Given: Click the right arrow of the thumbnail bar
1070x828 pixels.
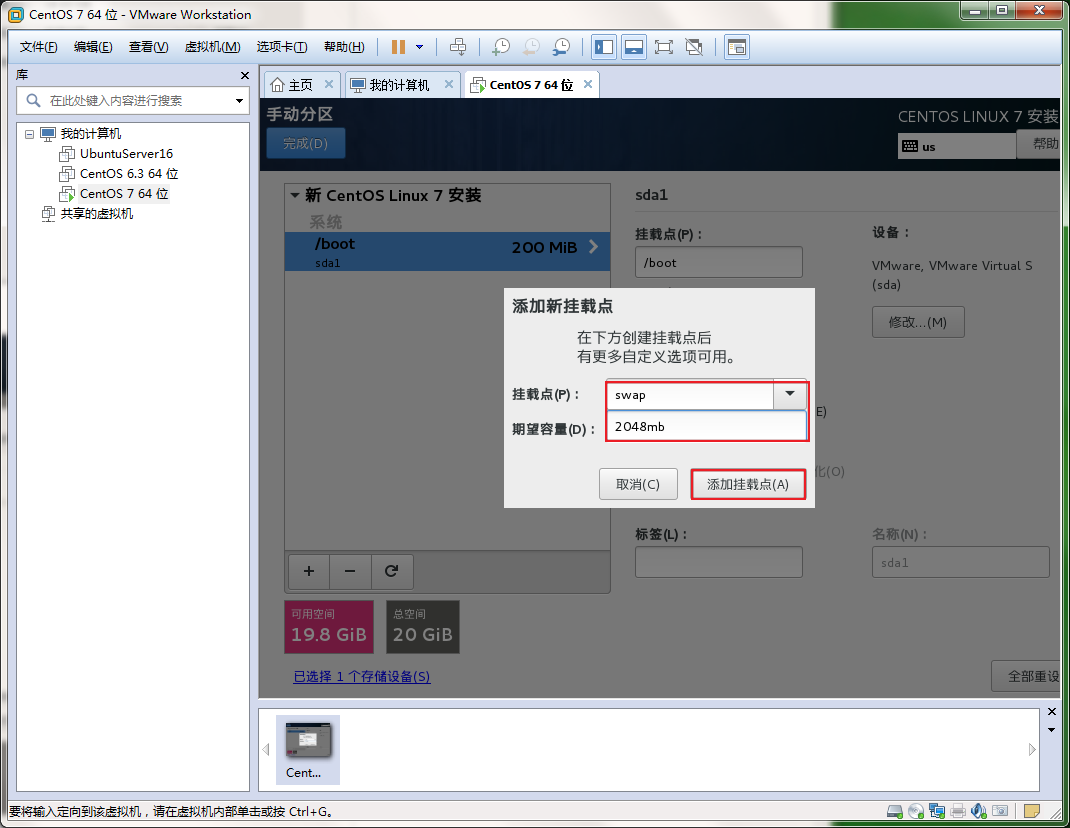Looking at the screenshot, I should [1032, 750].
